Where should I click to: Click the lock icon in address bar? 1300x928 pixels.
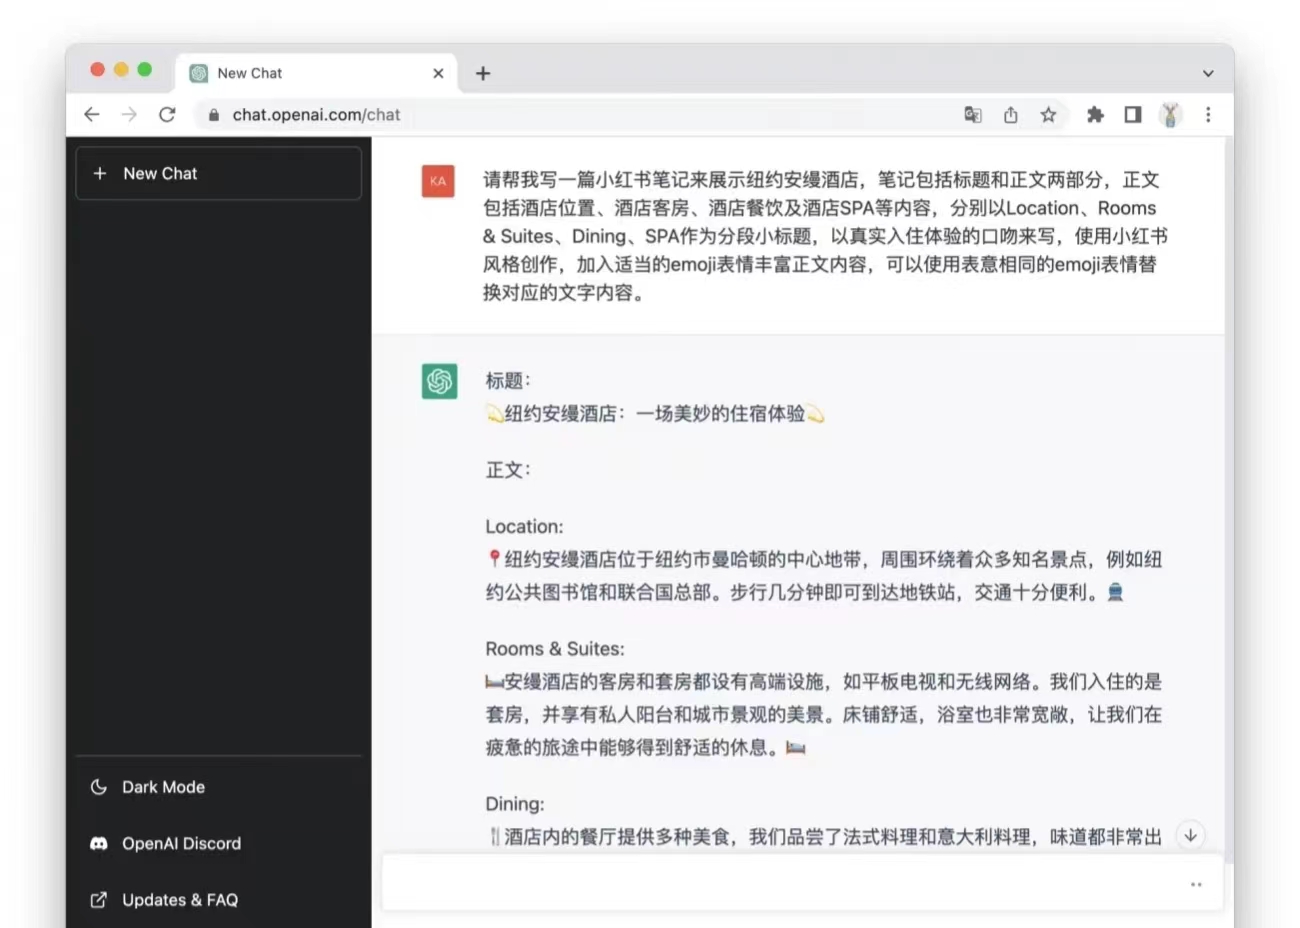213,115
